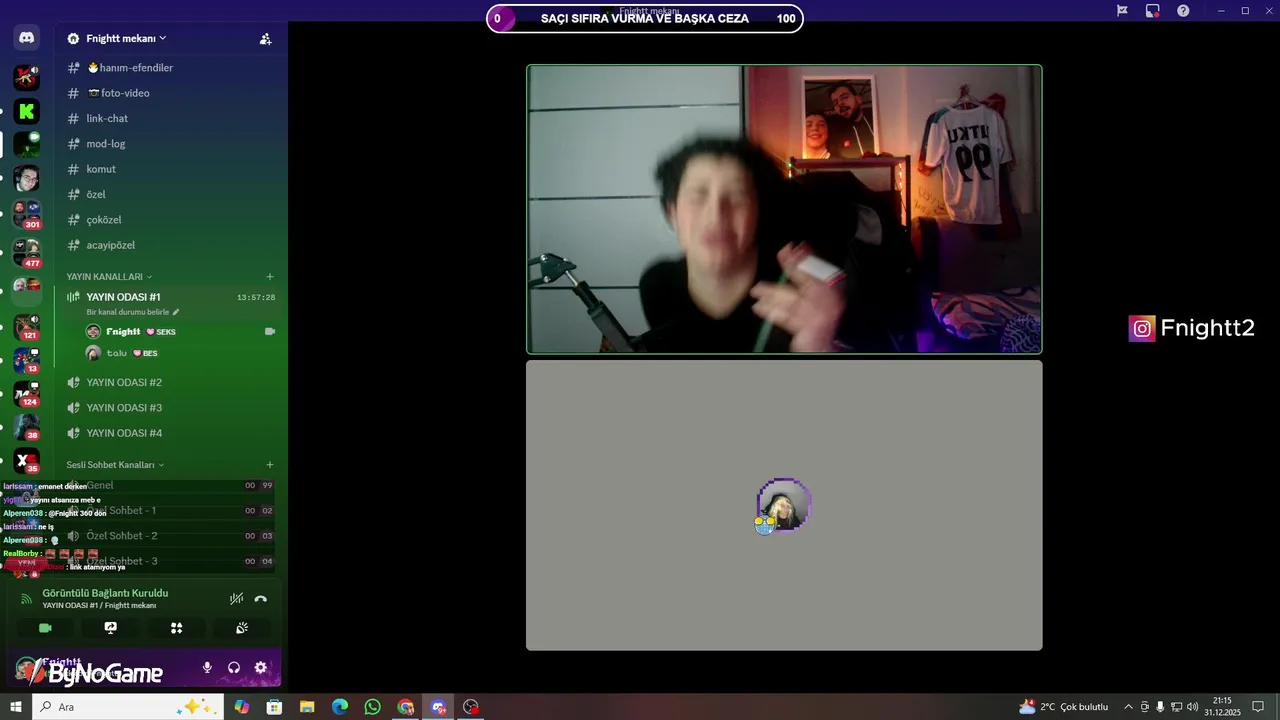This screenshot has height=720, width=1280.
Task: Click the Ara search box on taskbar
Action: click(128, 707)
